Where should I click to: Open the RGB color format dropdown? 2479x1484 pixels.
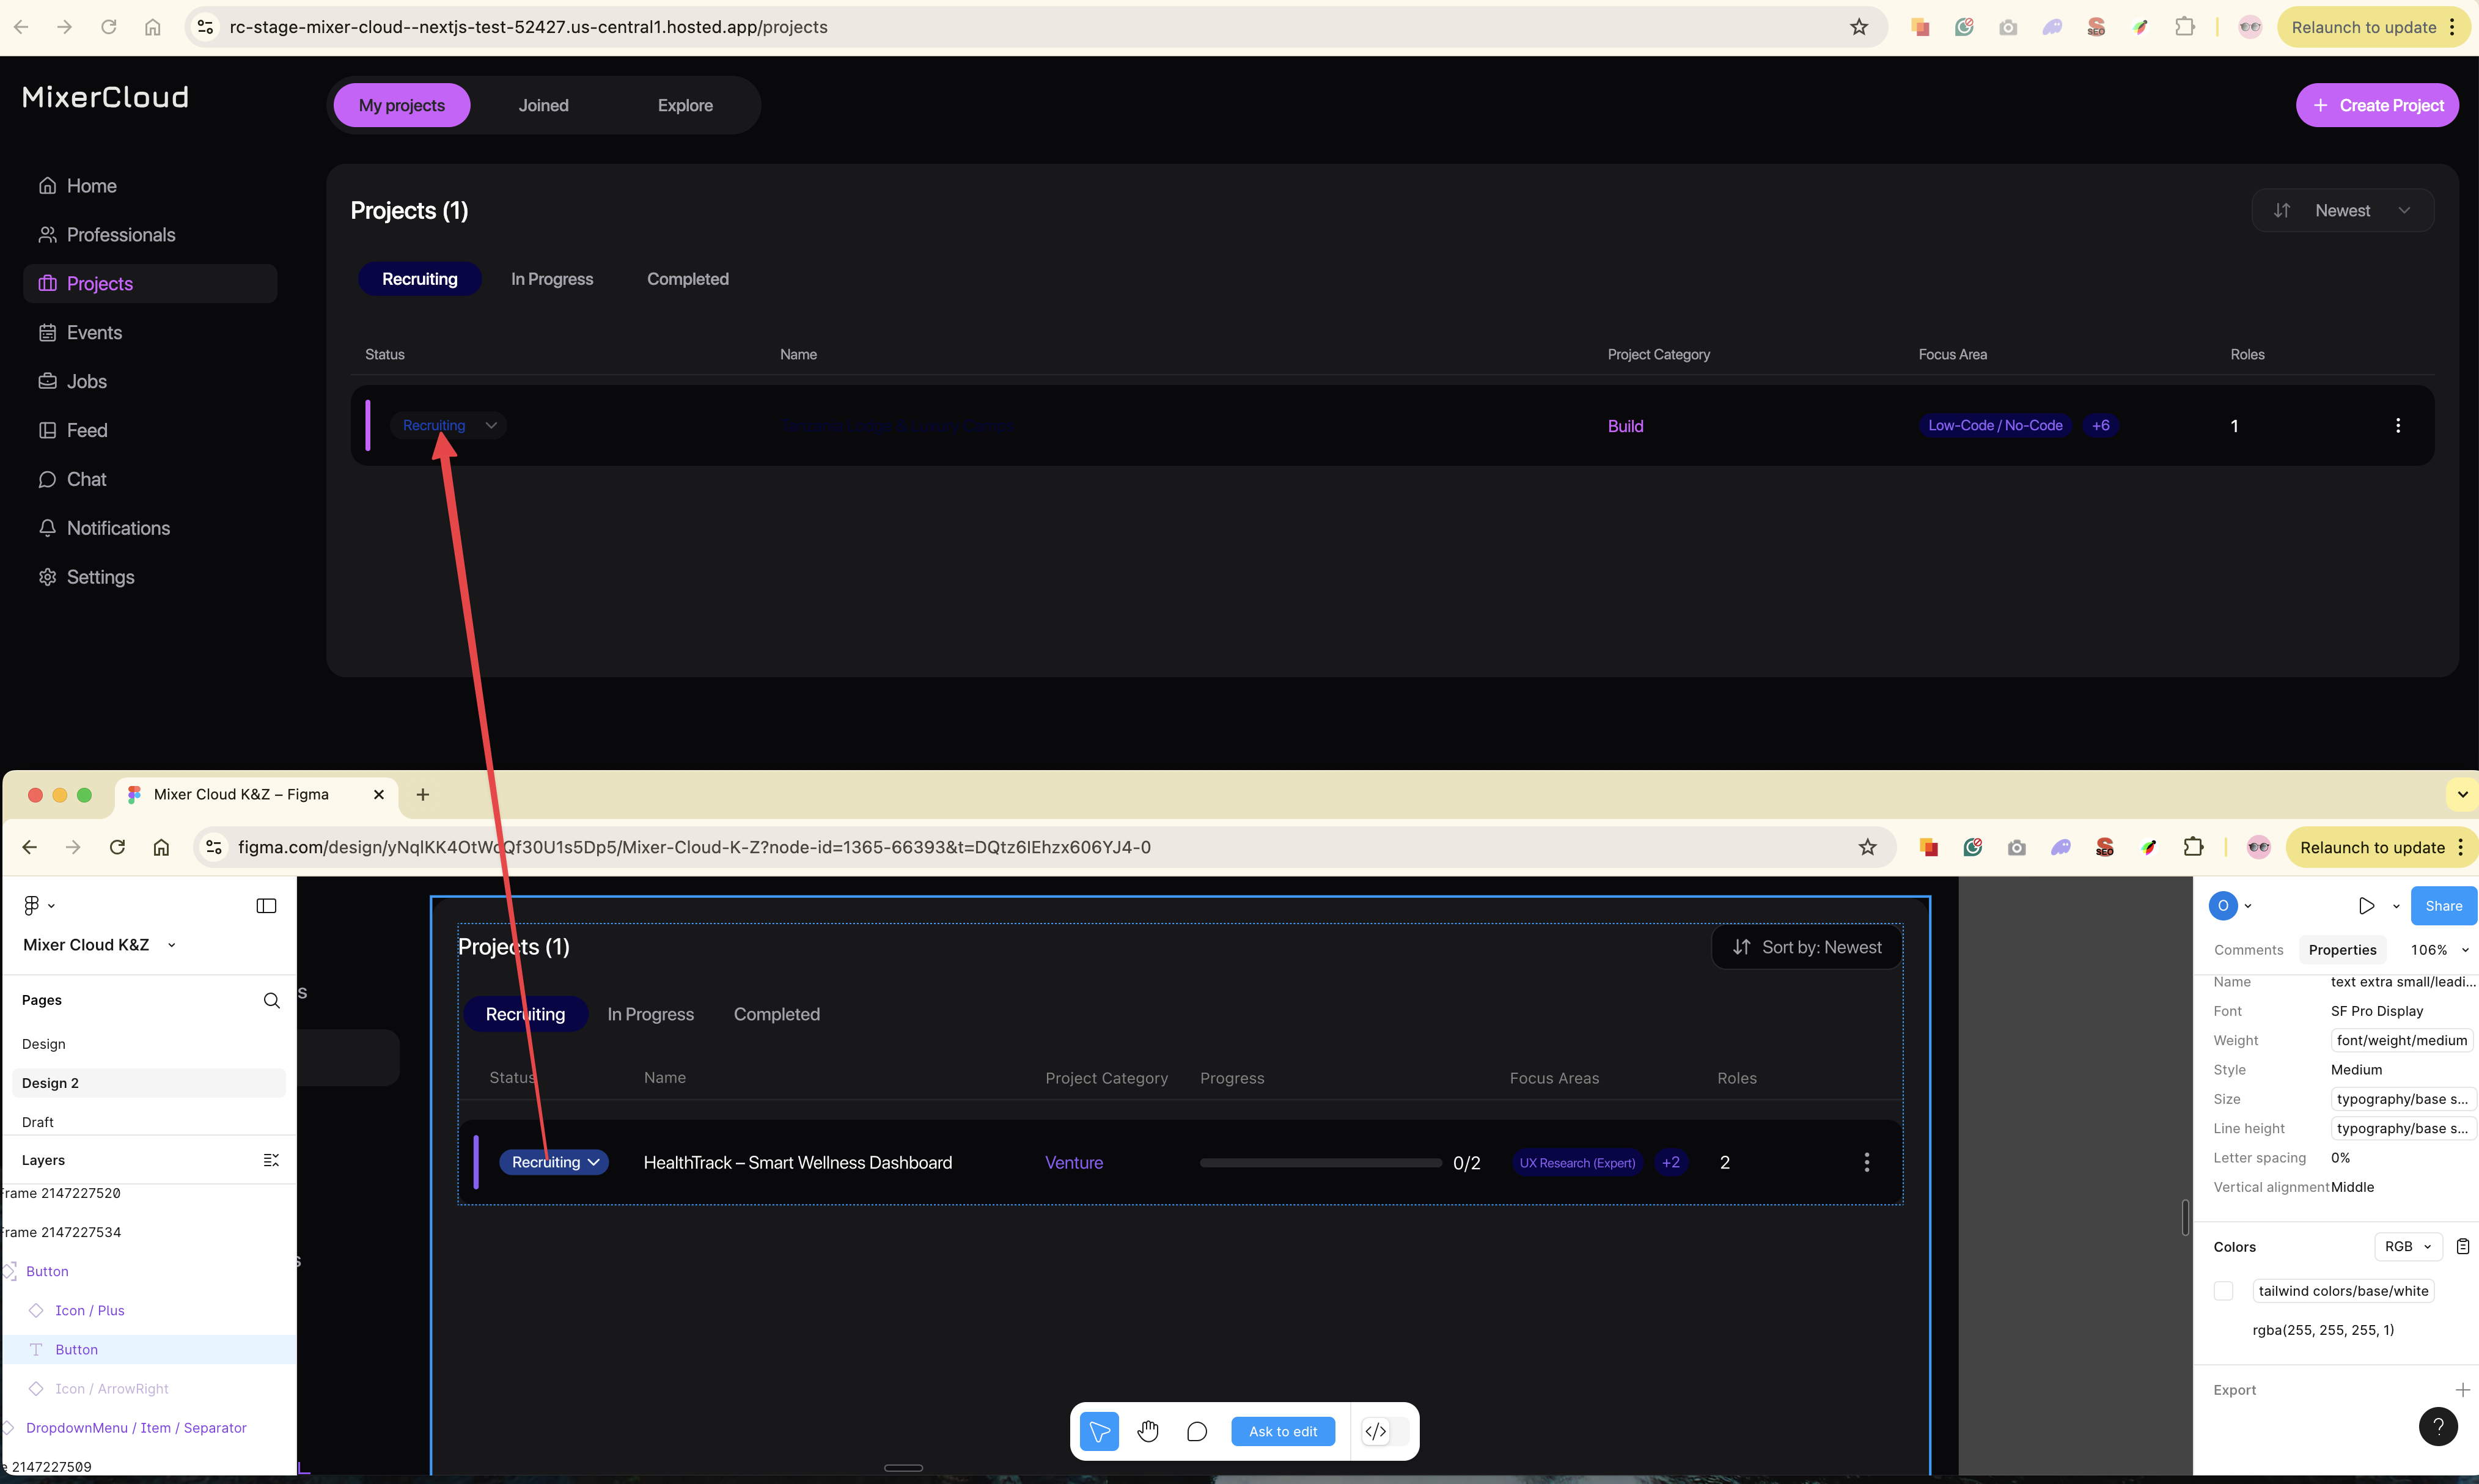pyautogui.click(x=2407, y=1246)
